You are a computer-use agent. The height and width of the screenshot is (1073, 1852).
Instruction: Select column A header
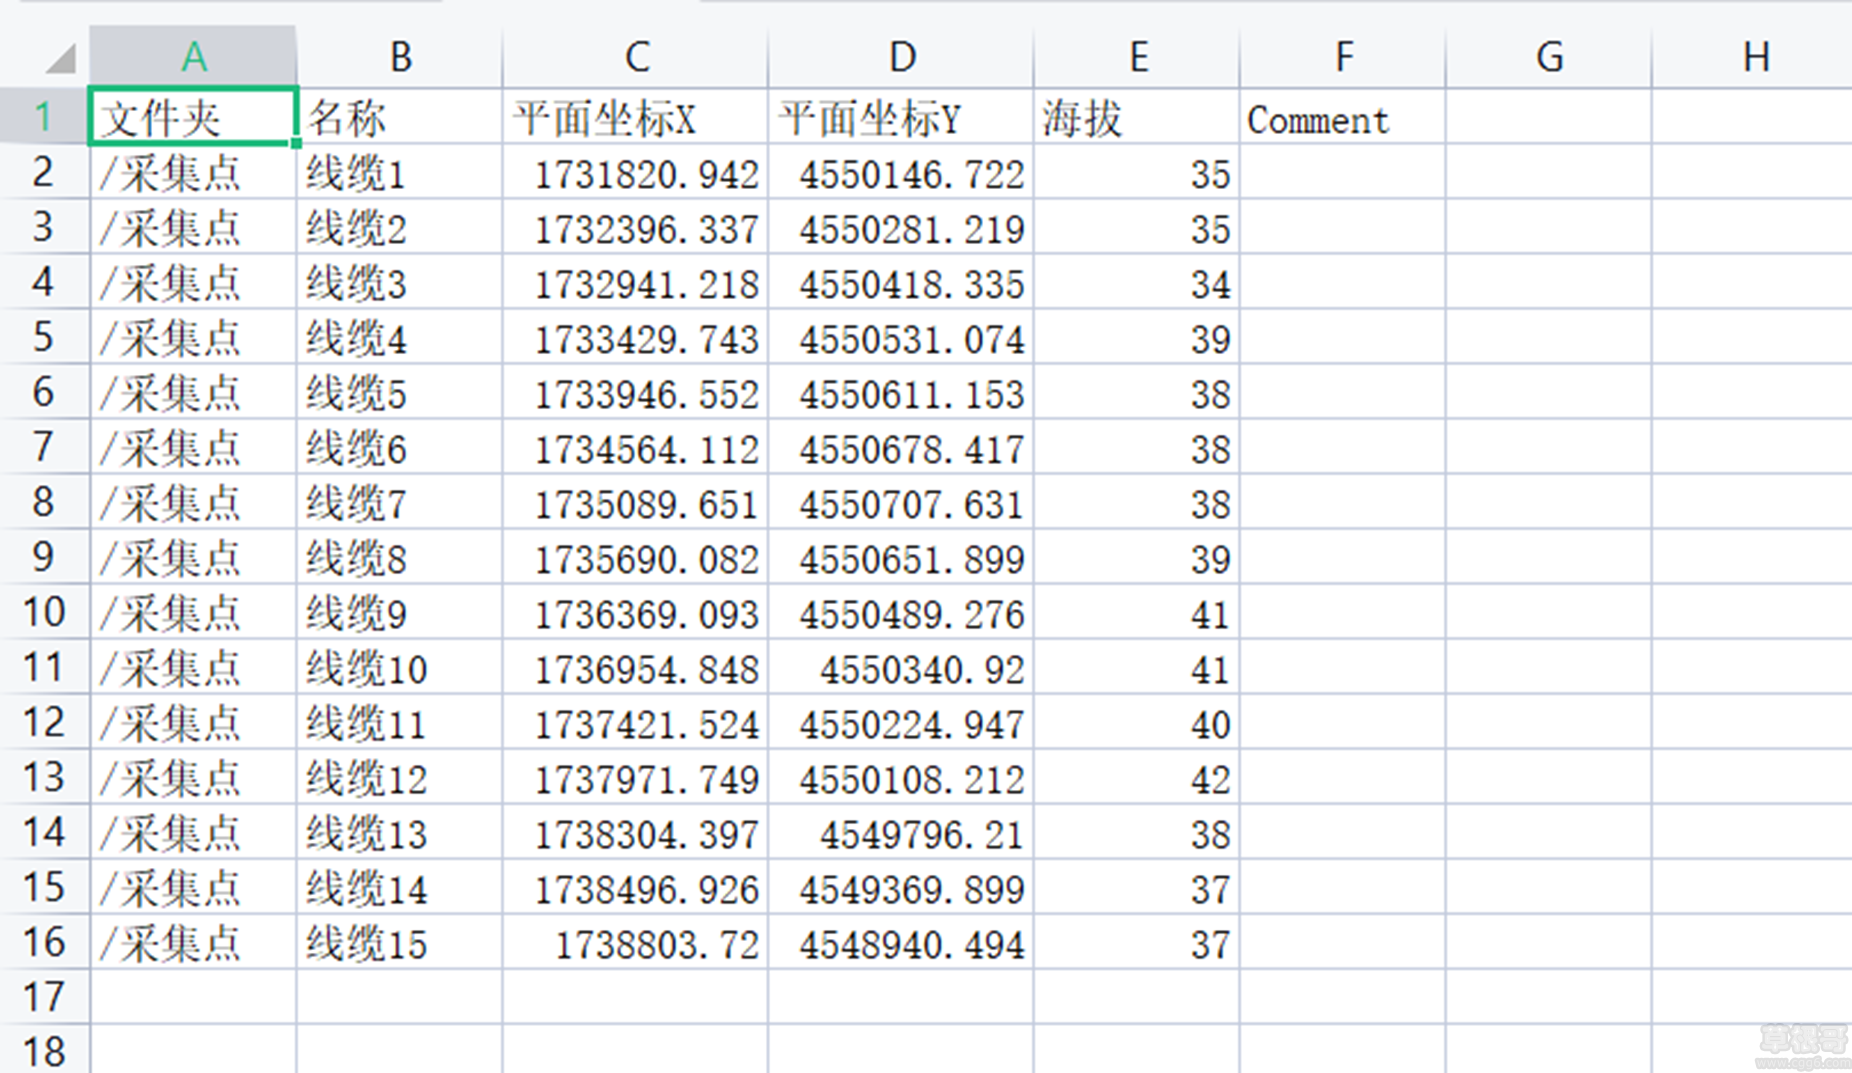pos(193,57)
